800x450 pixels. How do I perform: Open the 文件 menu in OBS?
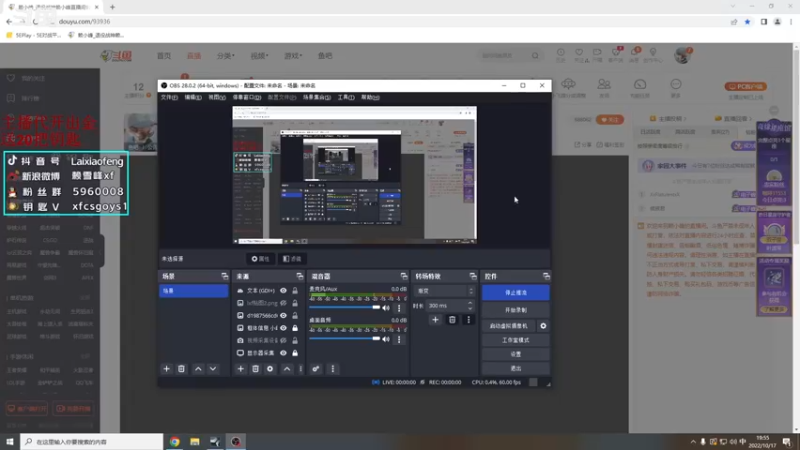(169, 97)
